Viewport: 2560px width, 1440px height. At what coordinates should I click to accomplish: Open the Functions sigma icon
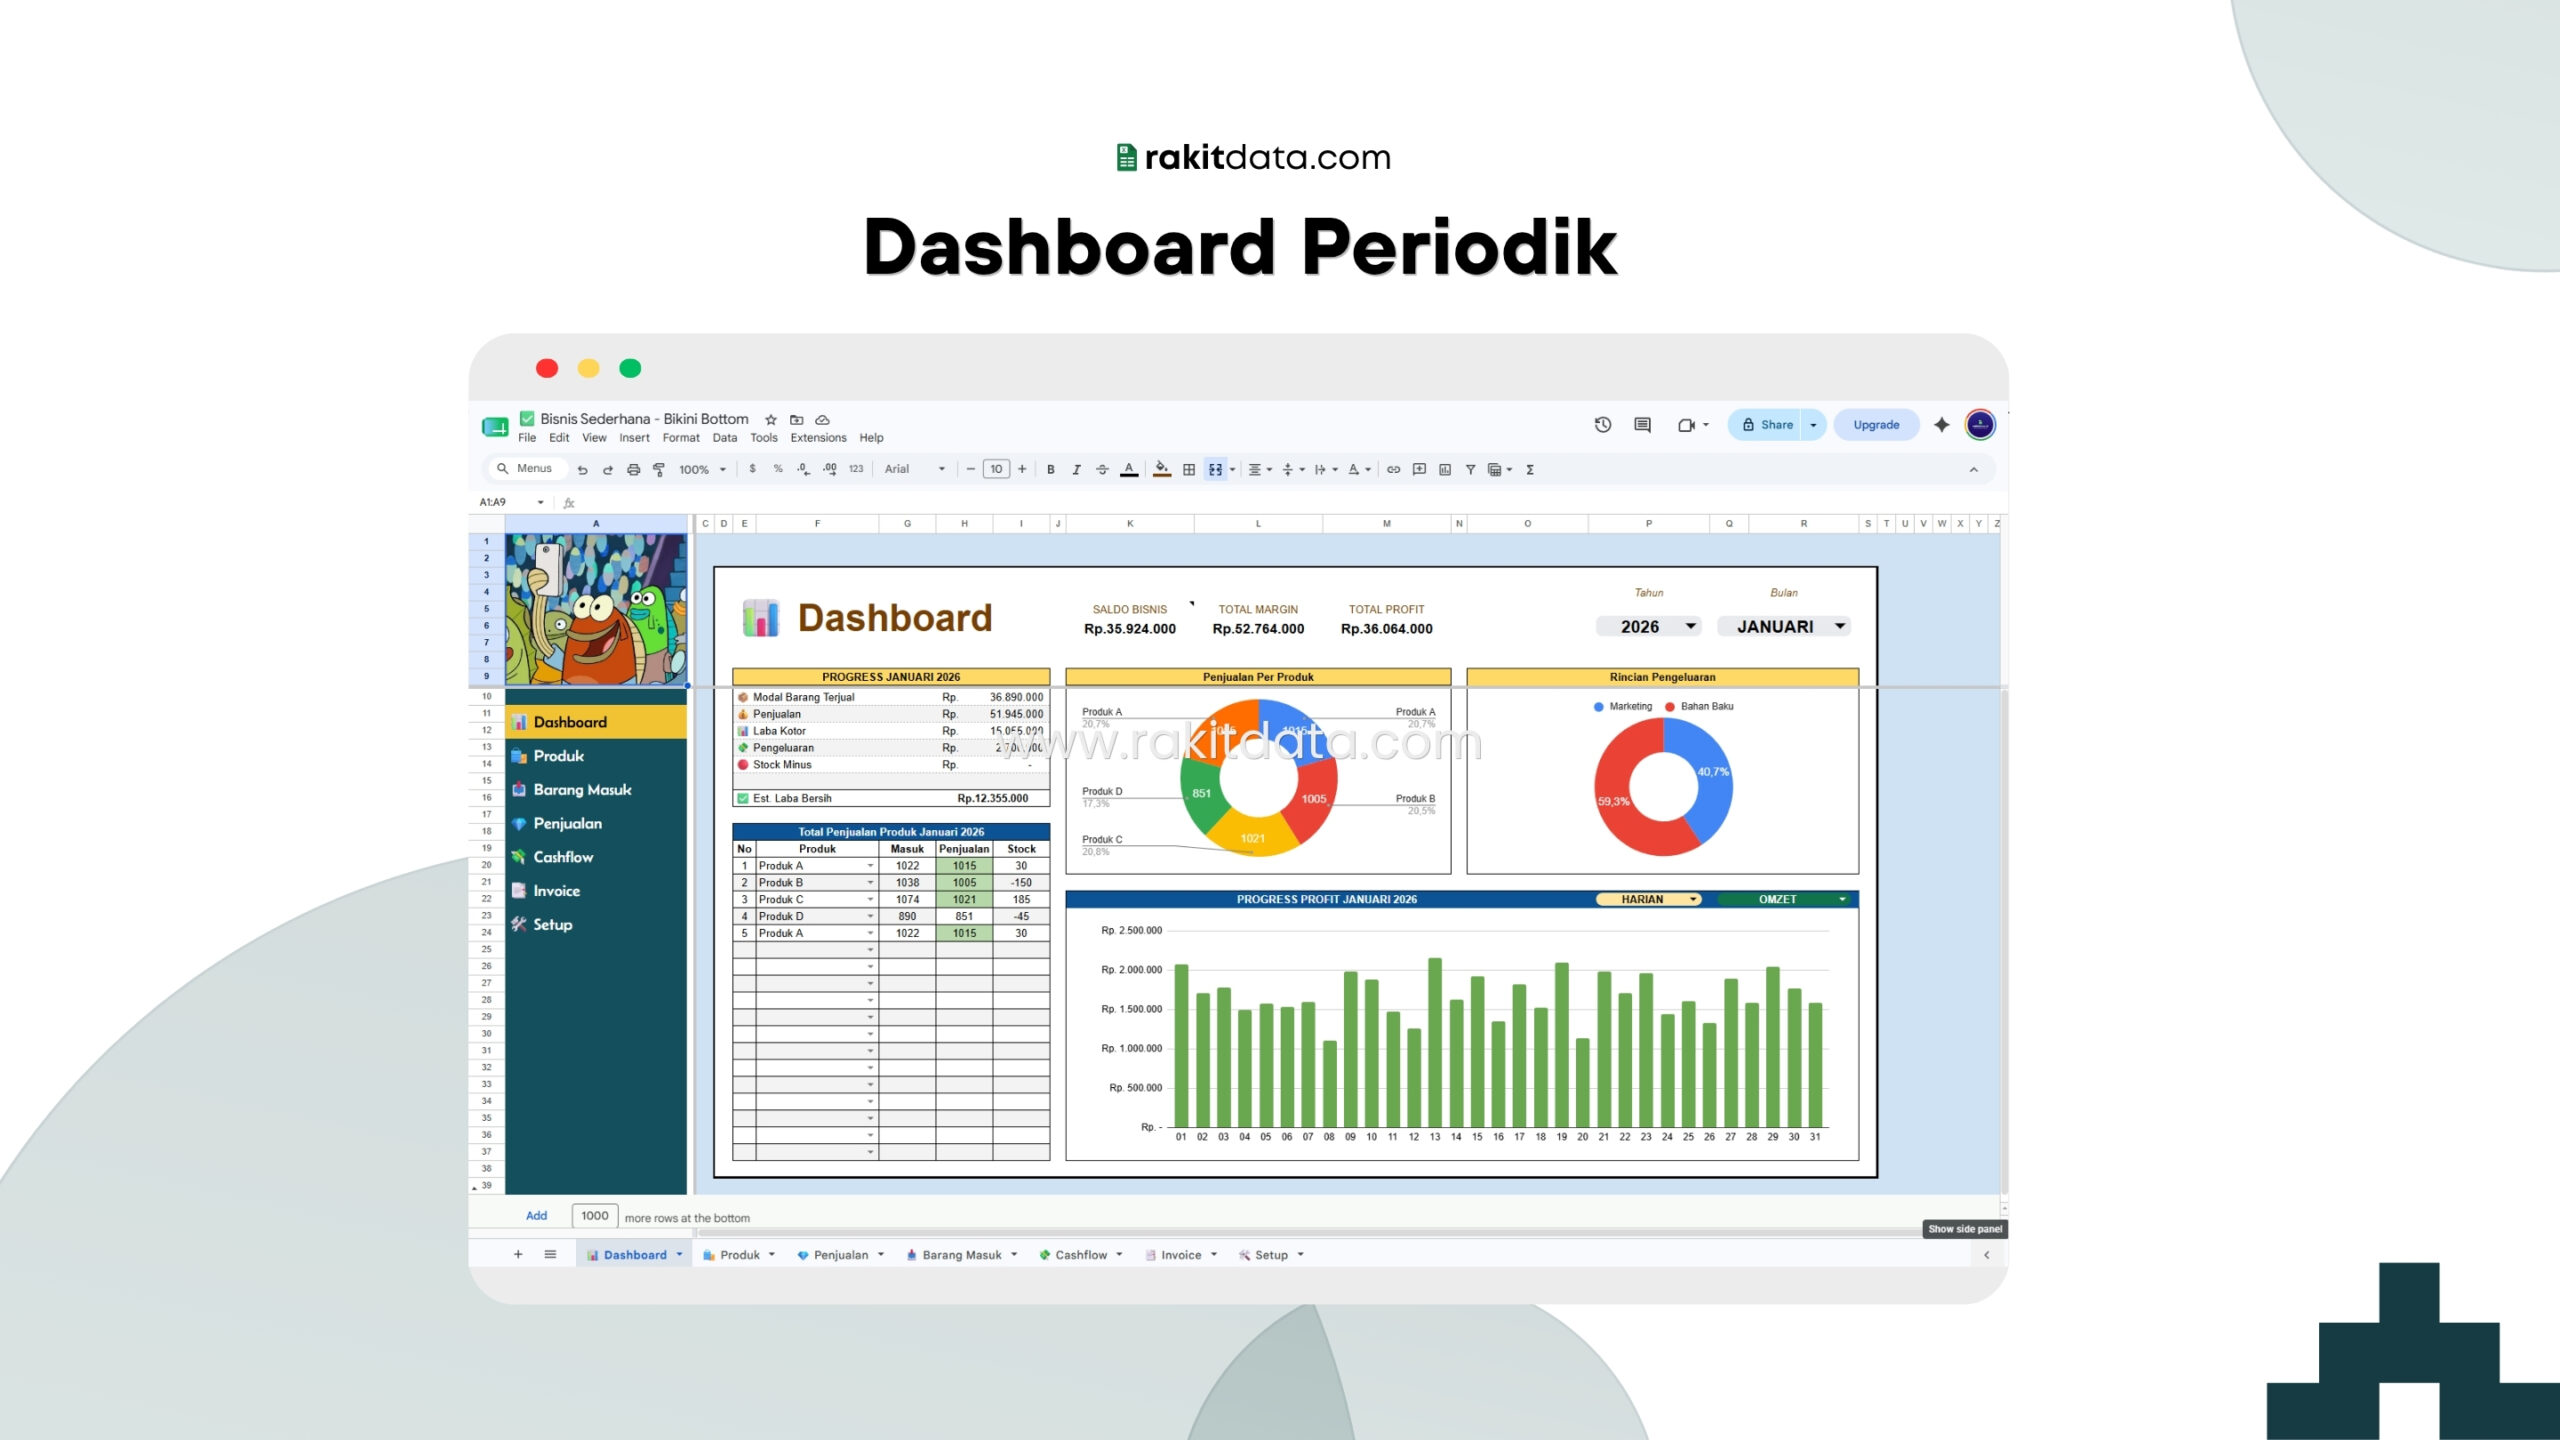1530,469
